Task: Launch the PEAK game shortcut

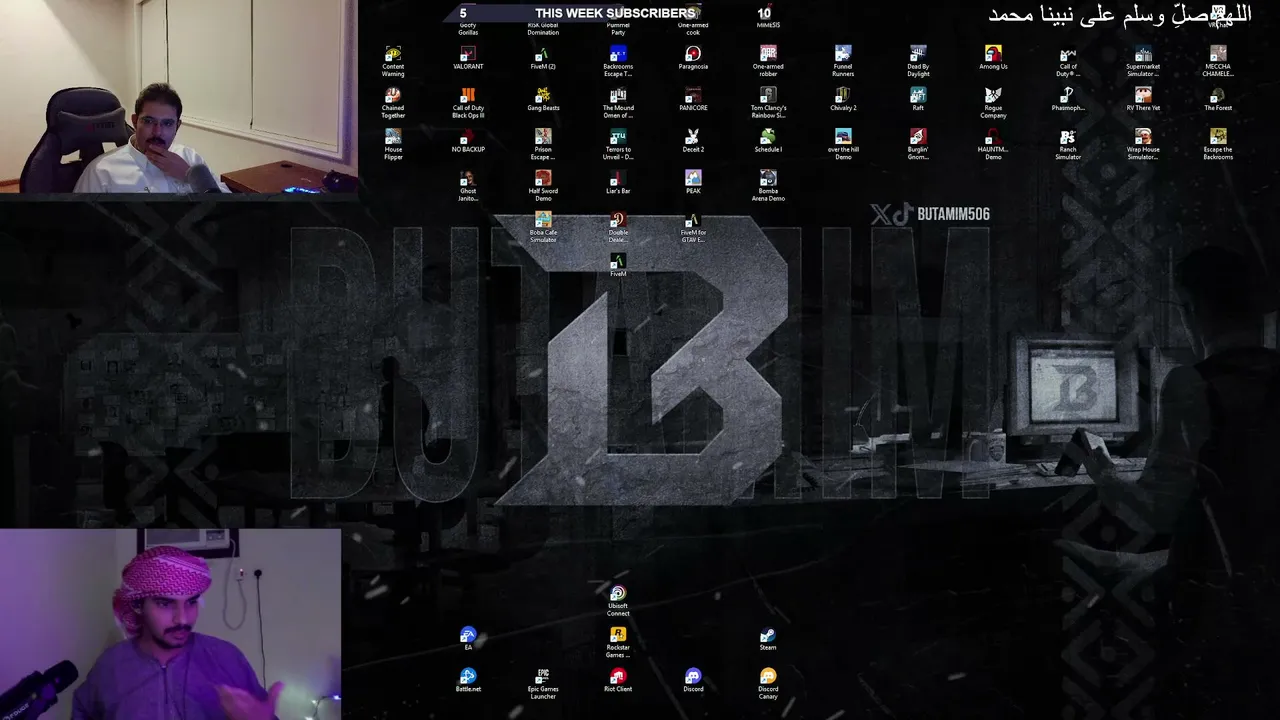Action: tap(693, 183)
